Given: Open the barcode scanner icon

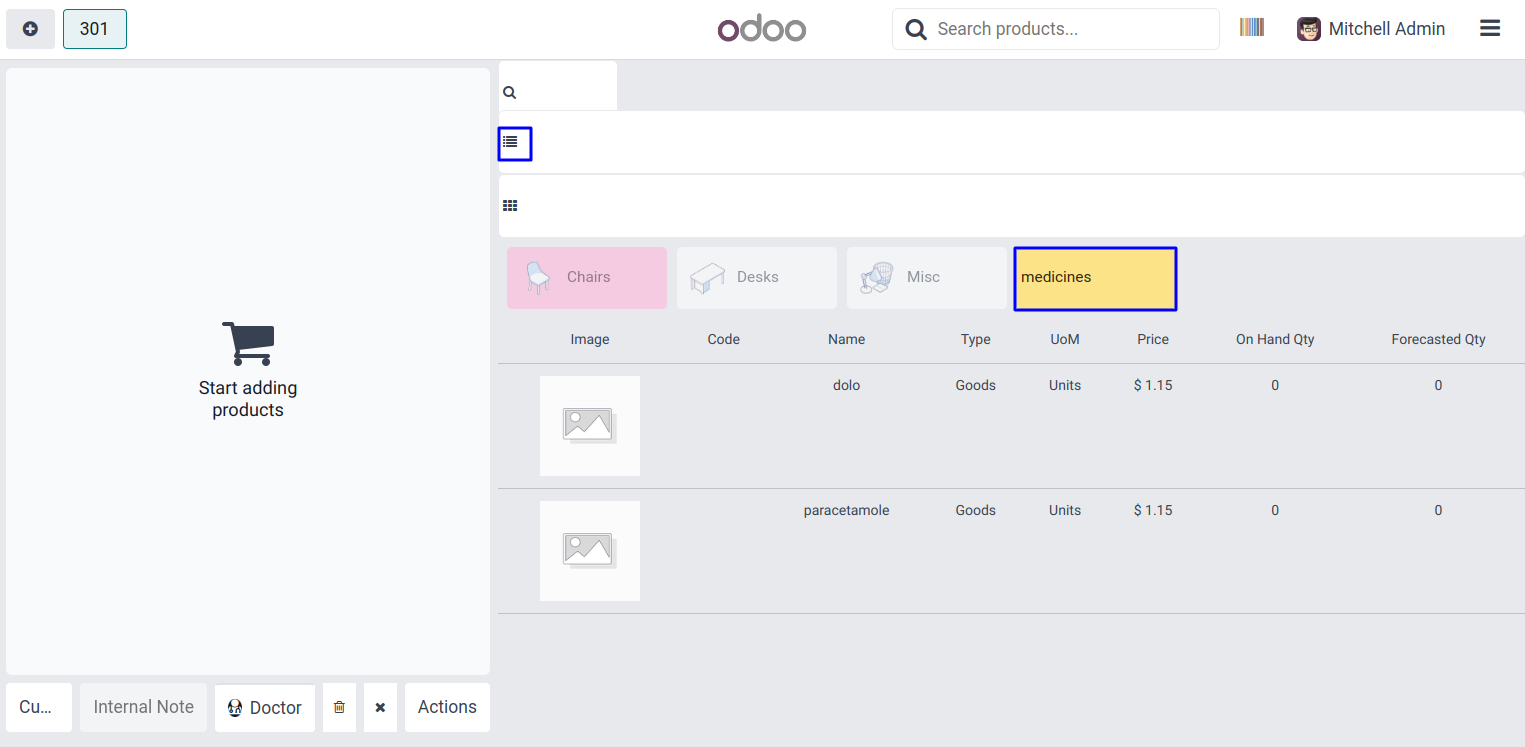Looking at the screenshot, I should click(1251, 28).
